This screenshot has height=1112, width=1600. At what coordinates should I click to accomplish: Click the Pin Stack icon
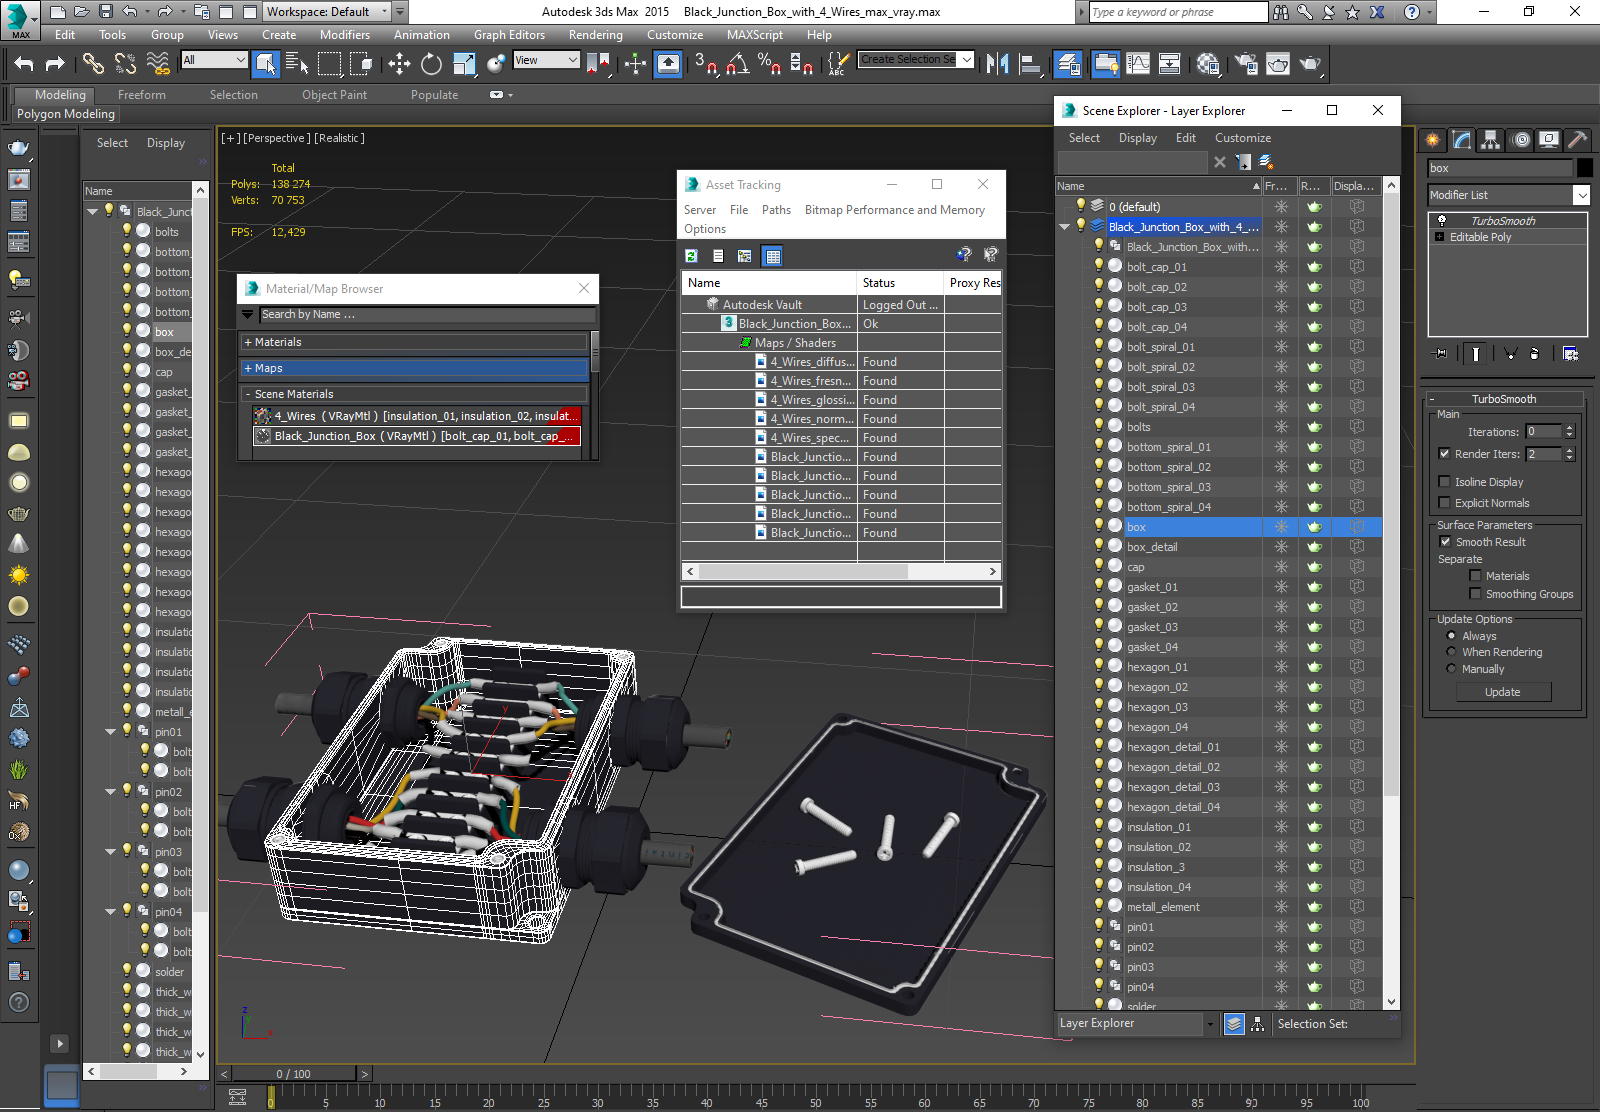coord(1441,354)
